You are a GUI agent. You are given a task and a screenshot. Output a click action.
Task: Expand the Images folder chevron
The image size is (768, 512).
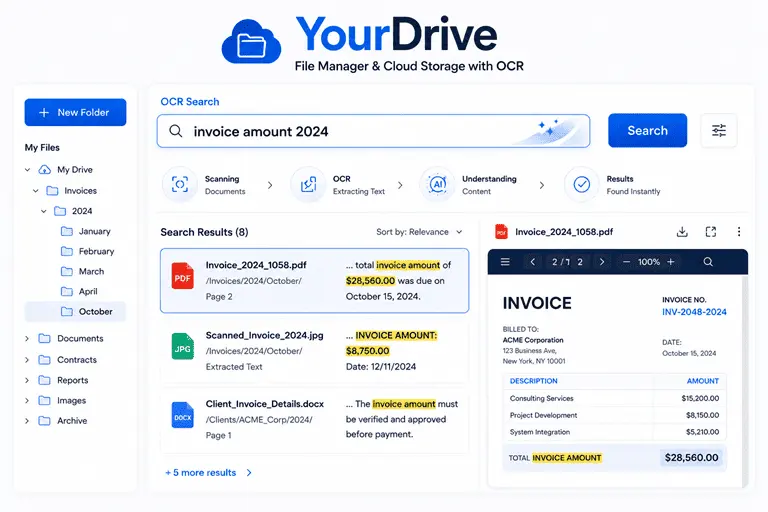coord(27,400)
